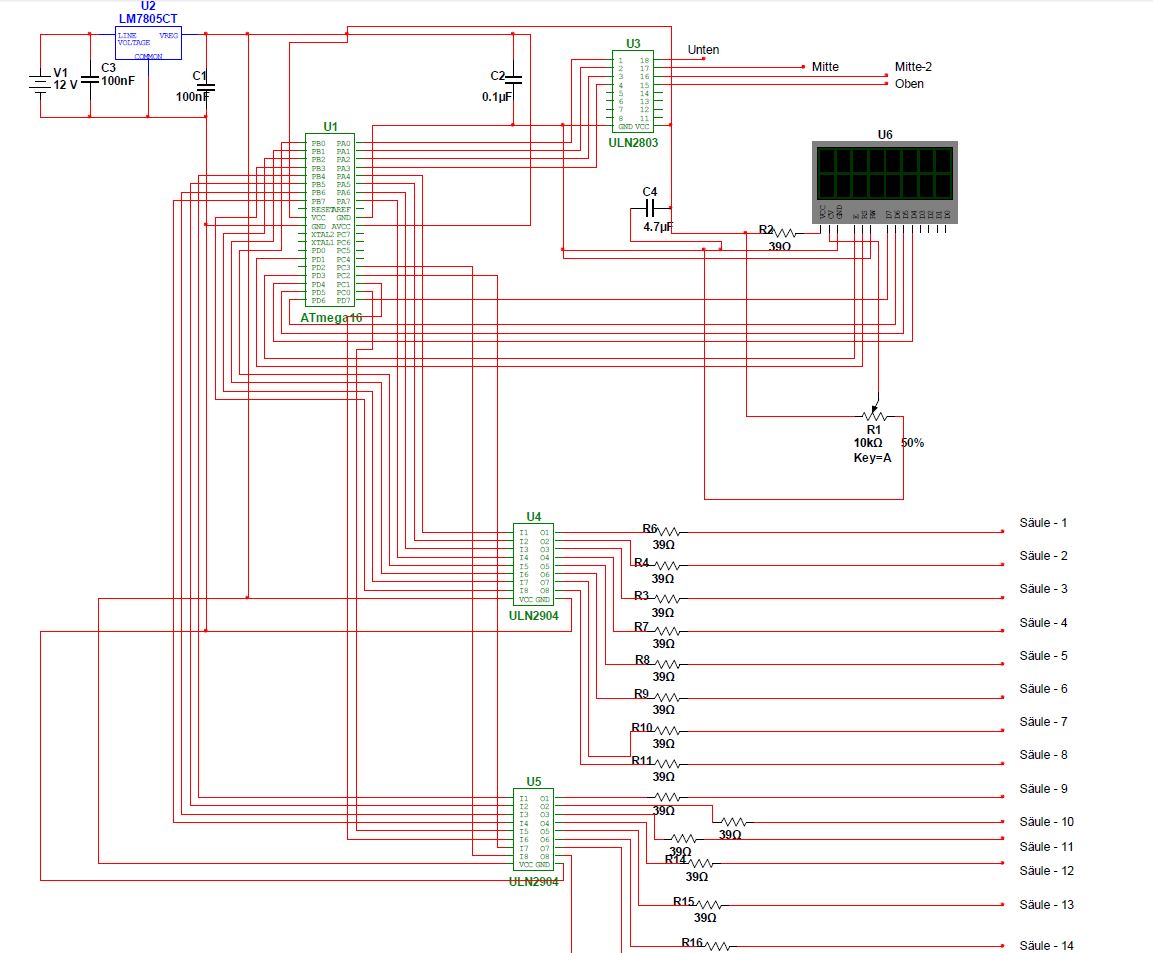Screen dimensions: 1153x953
Task: Select the R10 resistor symbol
Action: pos(668,731)
